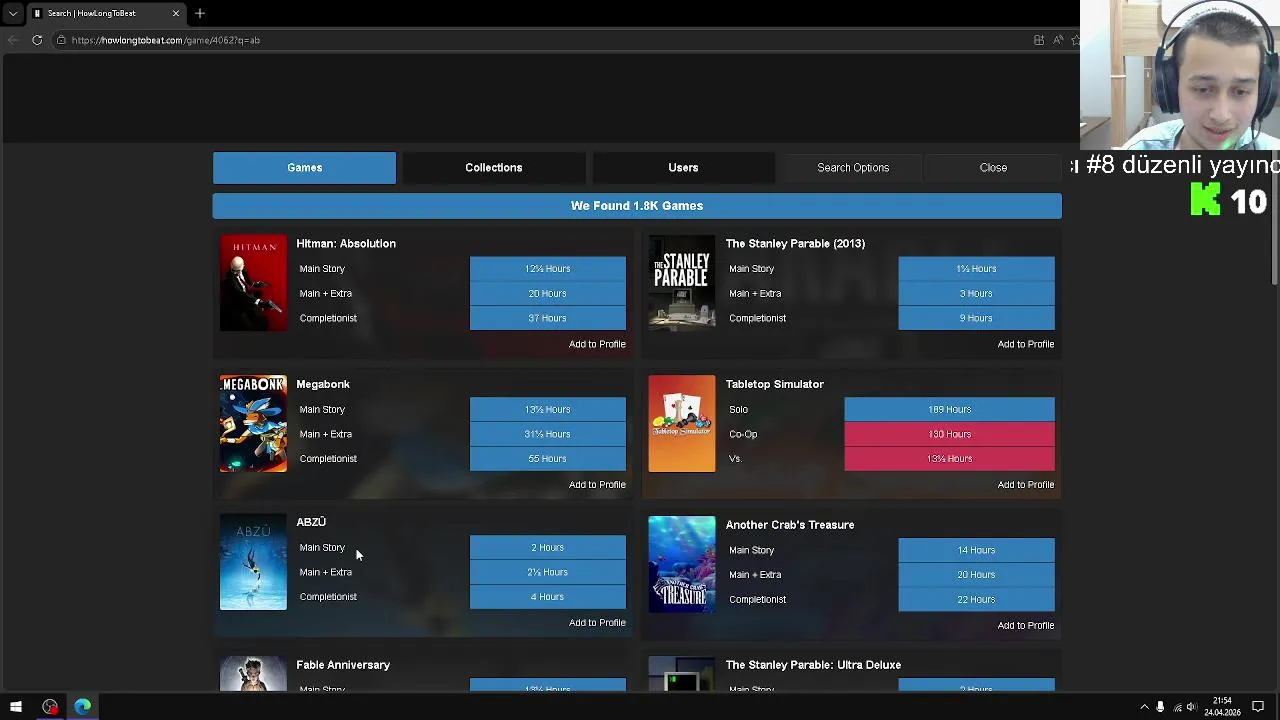
Task: Open The Stanley Parable (2013) title link
Action: (795, 244)
